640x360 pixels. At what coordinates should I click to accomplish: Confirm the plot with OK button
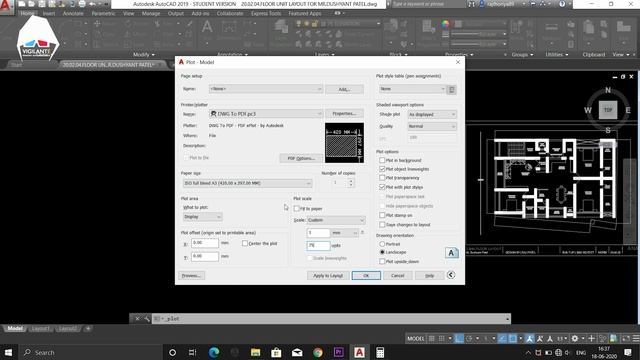pos(366,276)
